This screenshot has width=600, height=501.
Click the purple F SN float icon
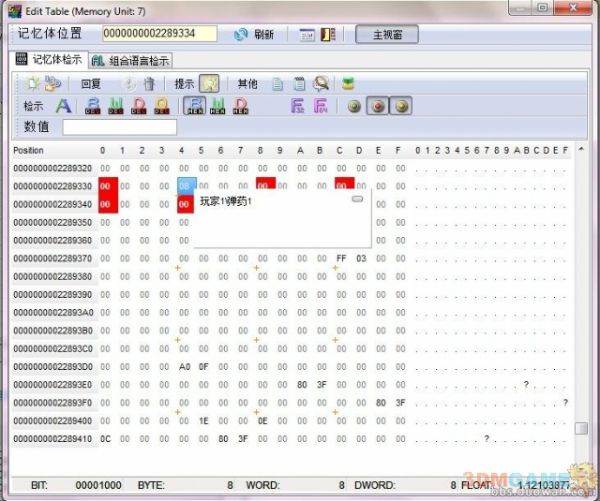(298, 105)
